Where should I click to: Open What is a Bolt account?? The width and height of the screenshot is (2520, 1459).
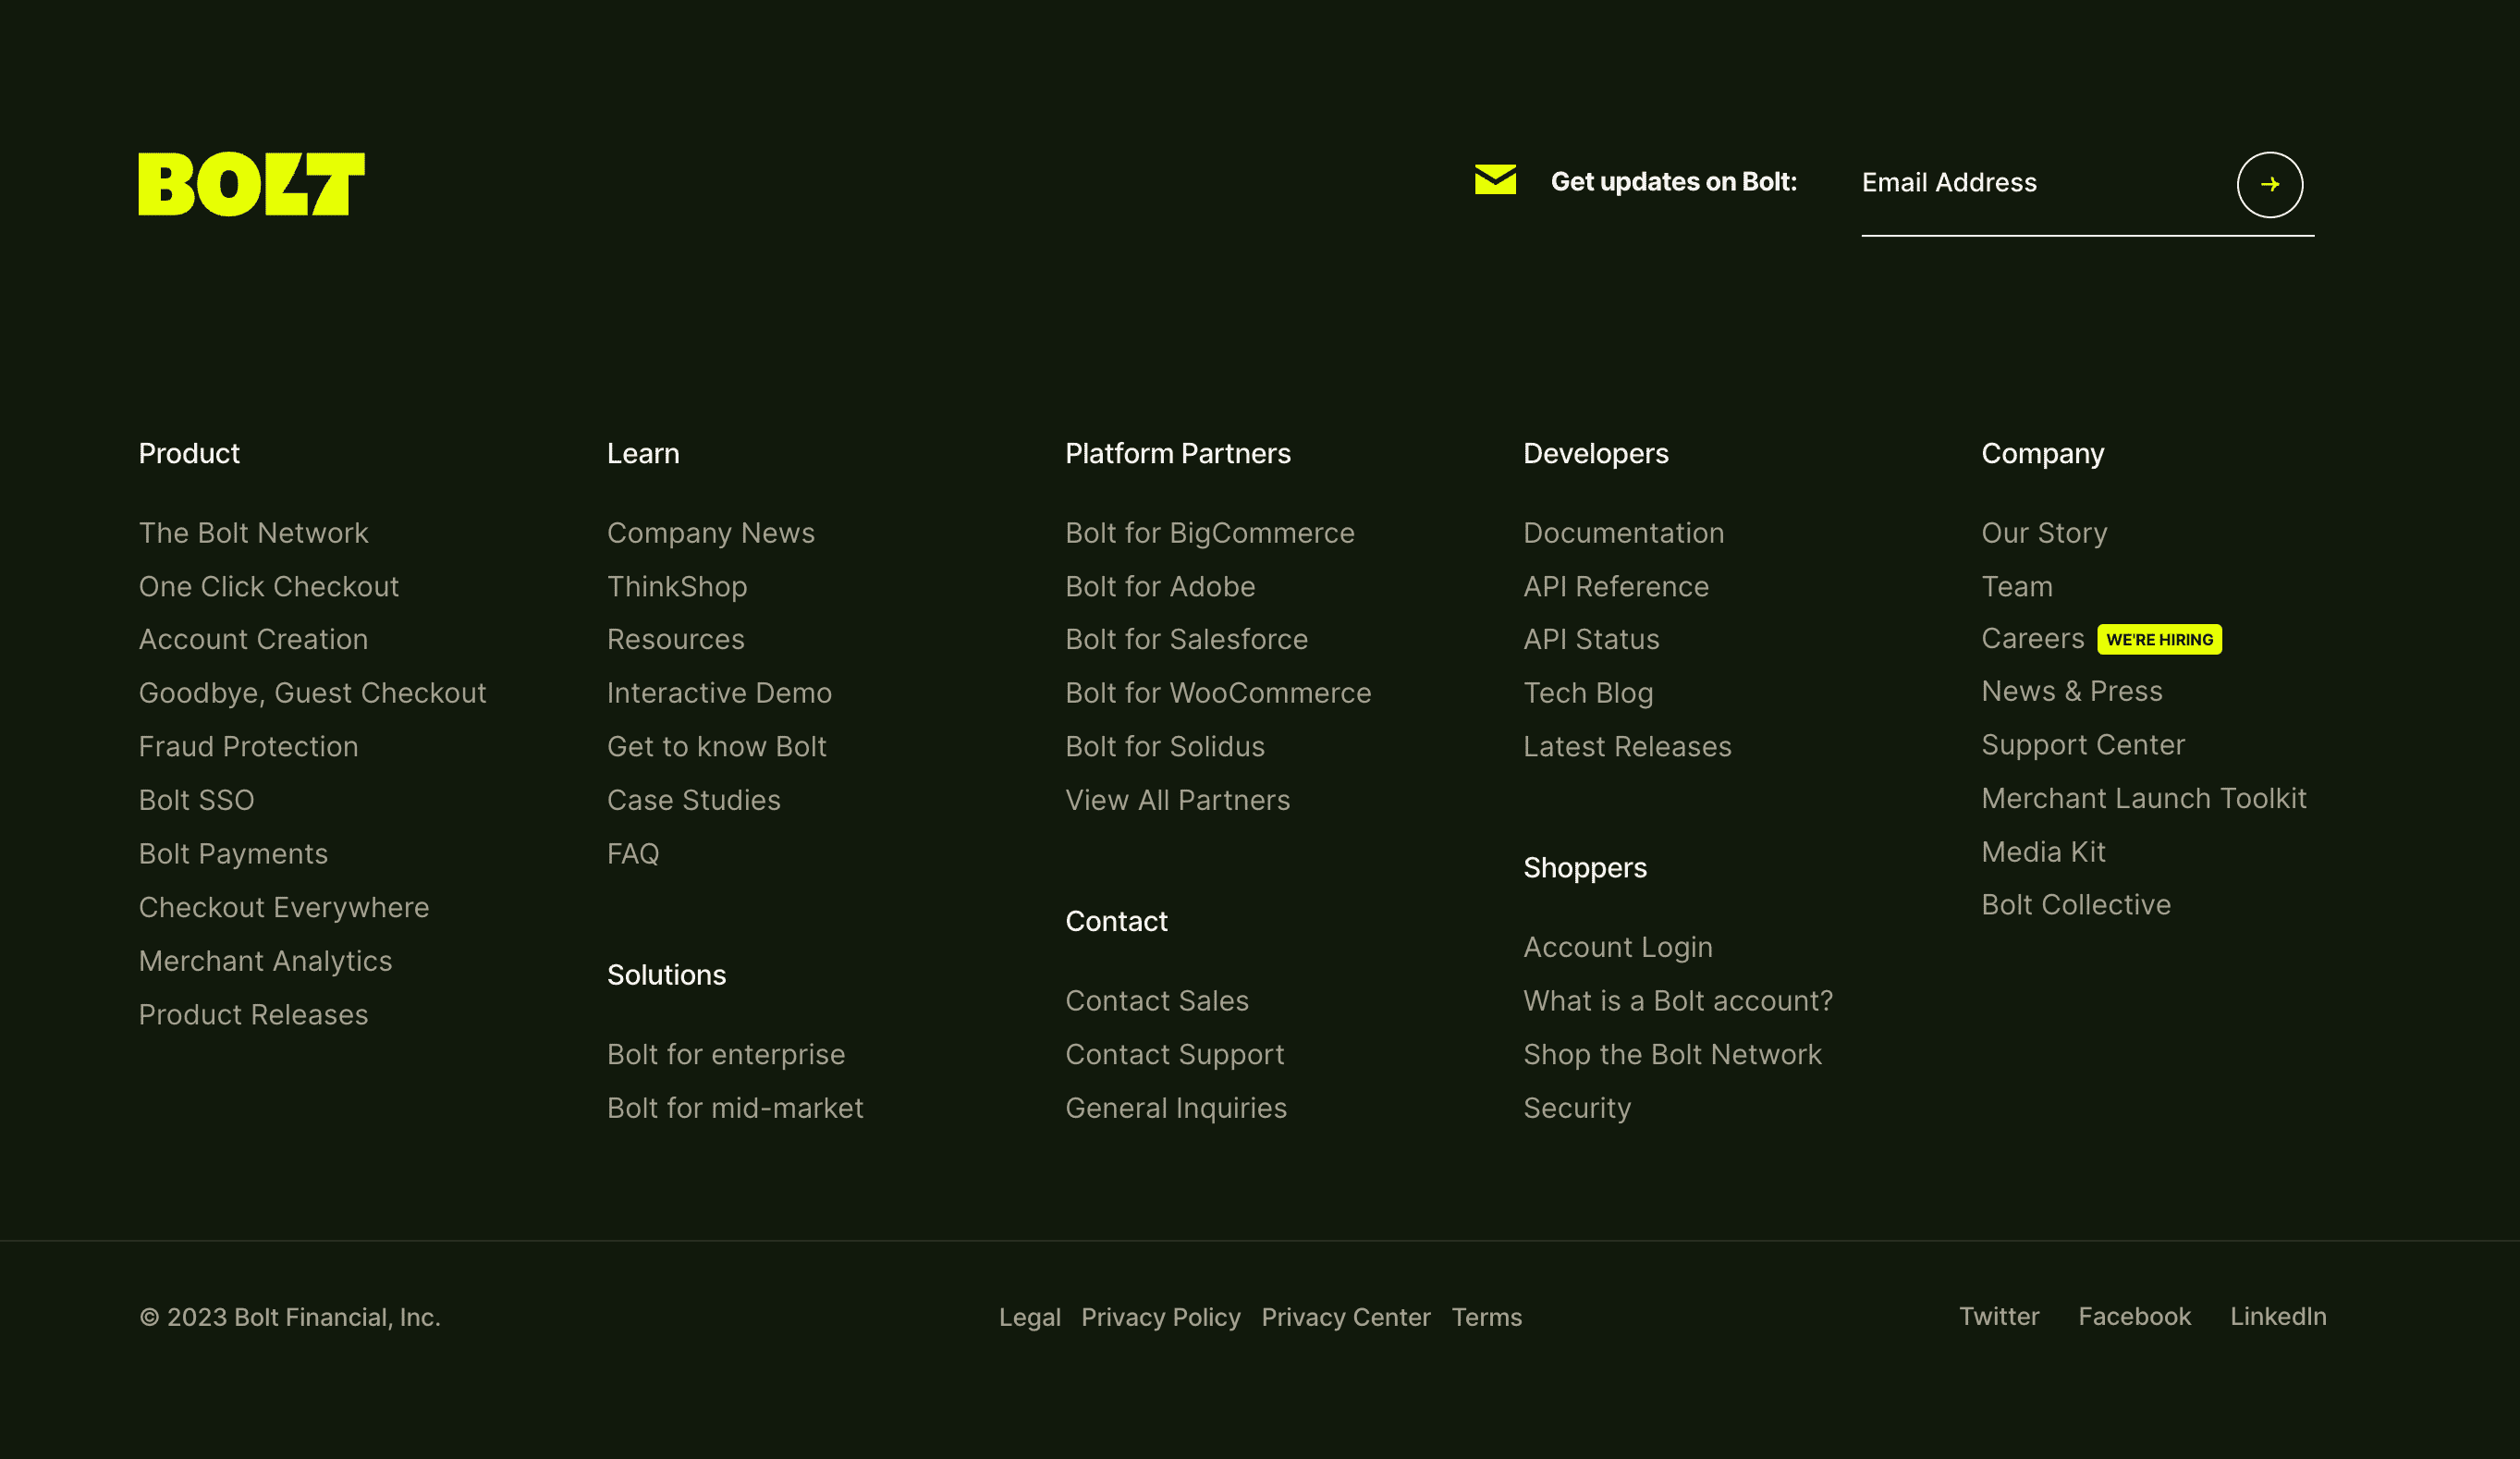point(1678,1001)
